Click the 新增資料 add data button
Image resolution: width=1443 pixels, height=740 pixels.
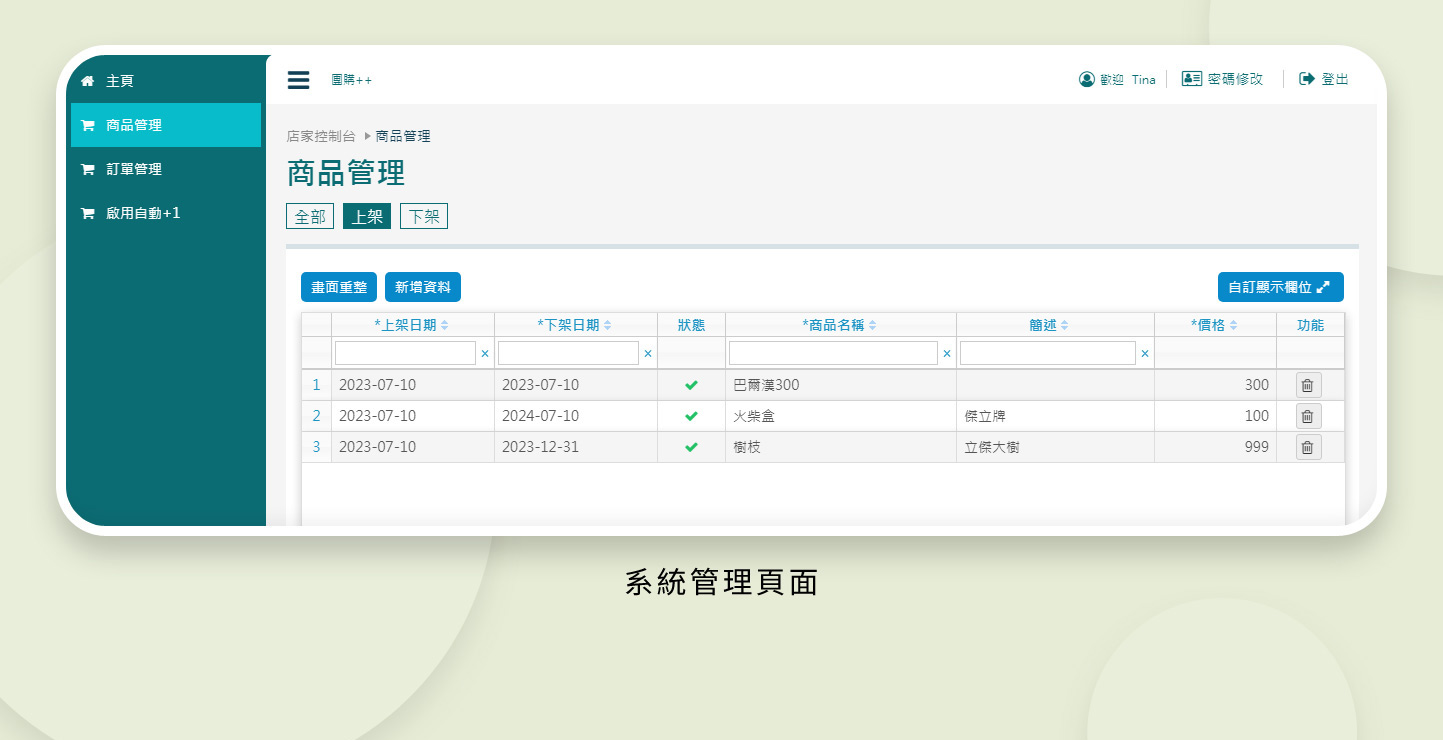click(421, 287)
